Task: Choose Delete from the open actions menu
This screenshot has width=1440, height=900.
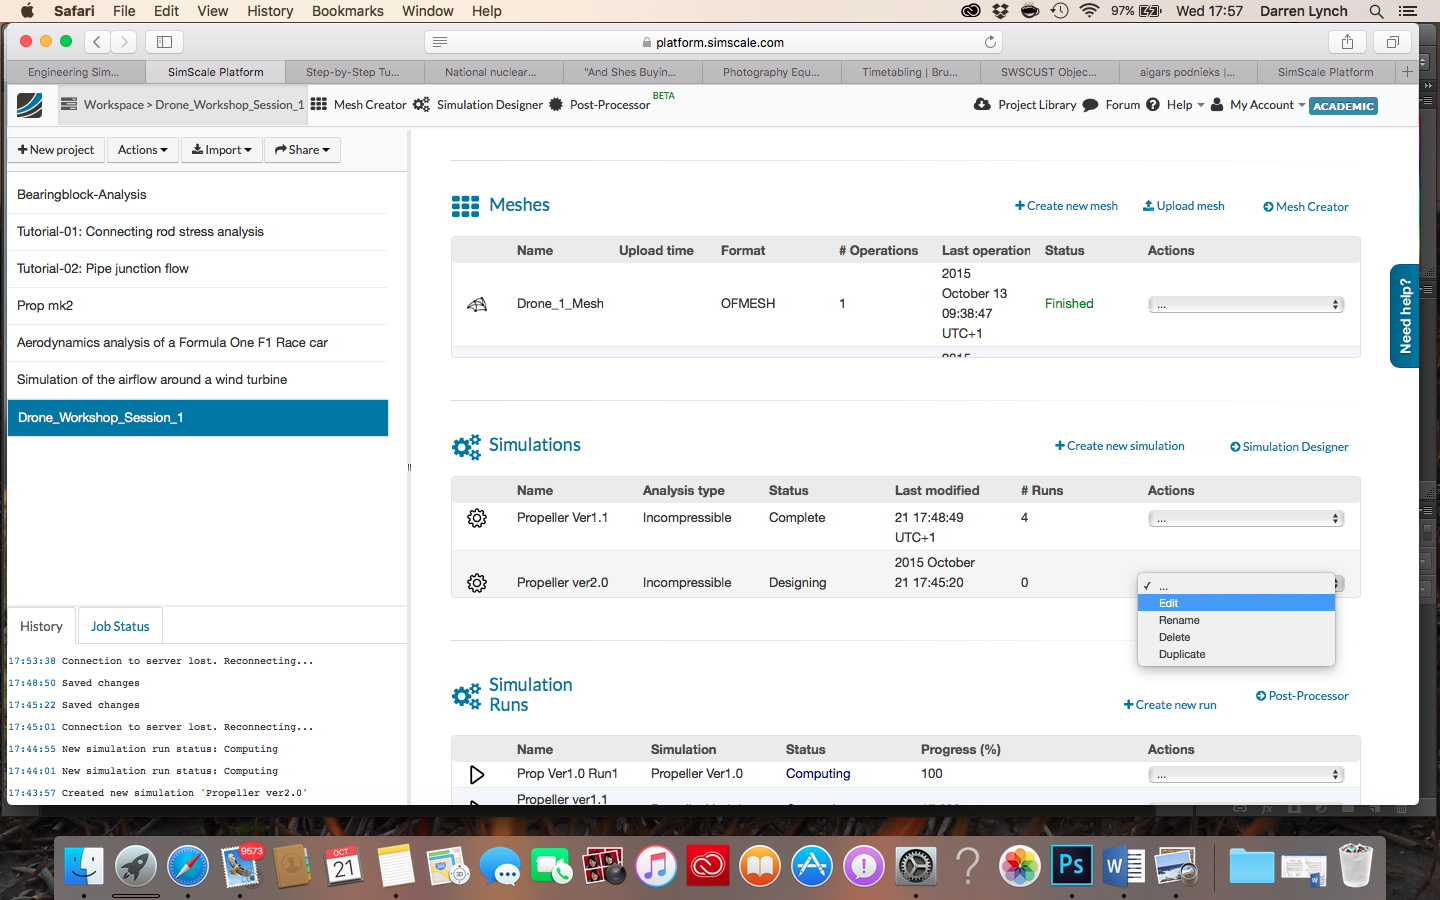Action: pyautogui.click(x=1236, y=637)
